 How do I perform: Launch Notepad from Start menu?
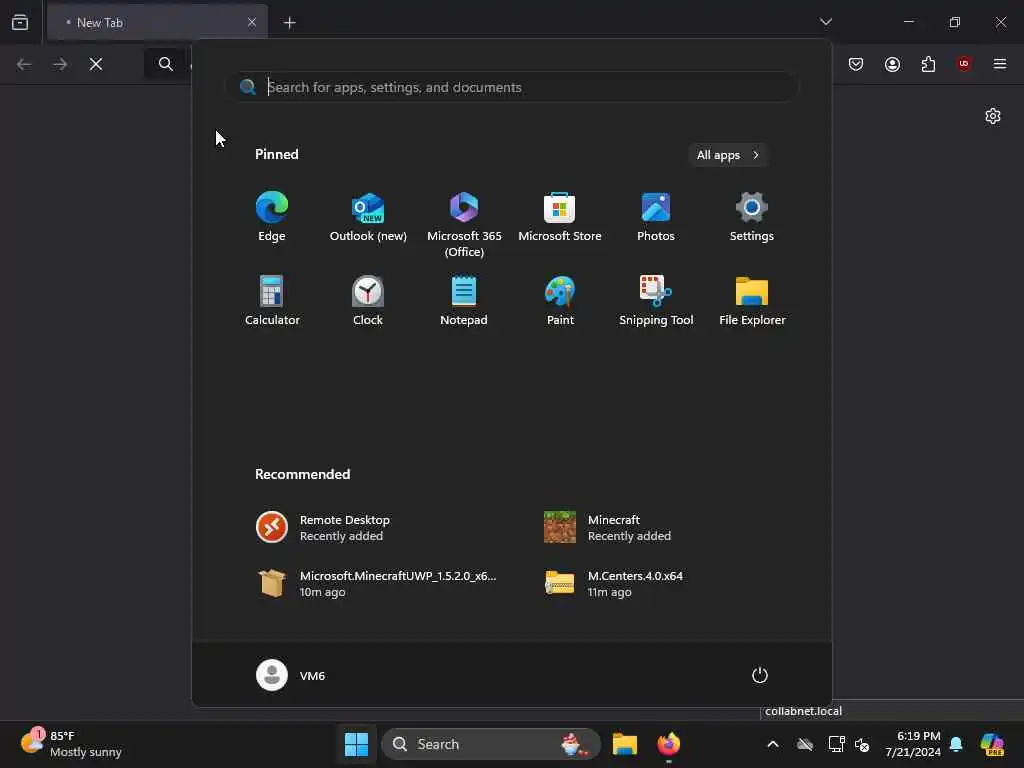coord(464,301)
